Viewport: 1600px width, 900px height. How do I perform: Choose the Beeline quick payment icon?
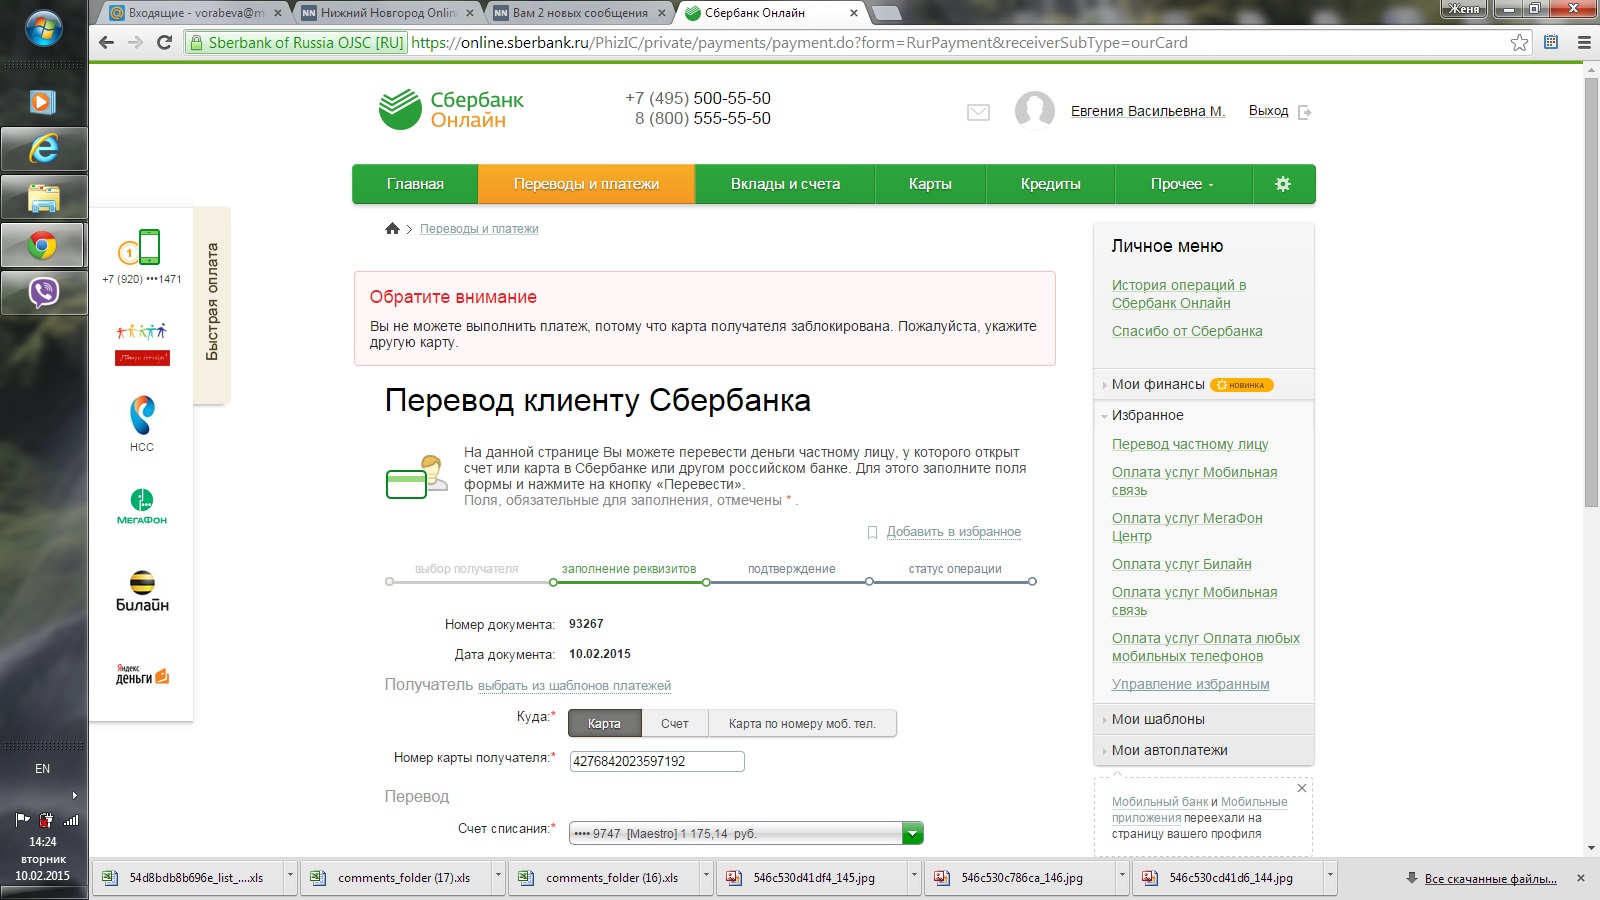(142, 590)
